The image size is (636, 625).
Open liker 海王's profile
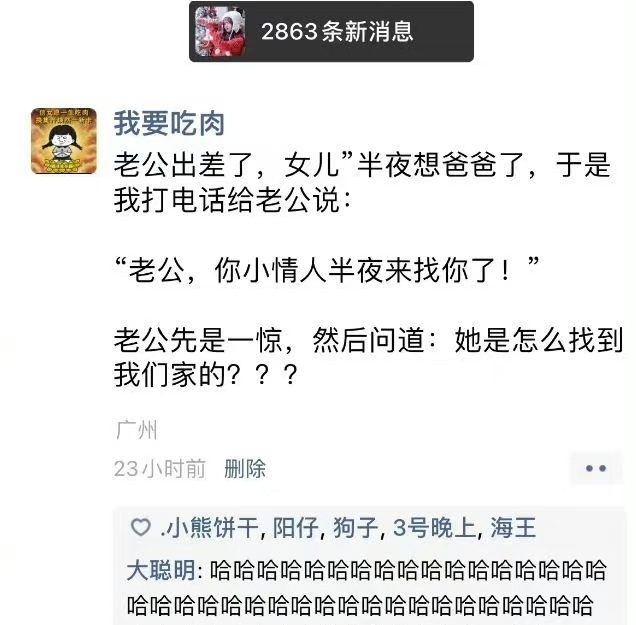[513, 528]
